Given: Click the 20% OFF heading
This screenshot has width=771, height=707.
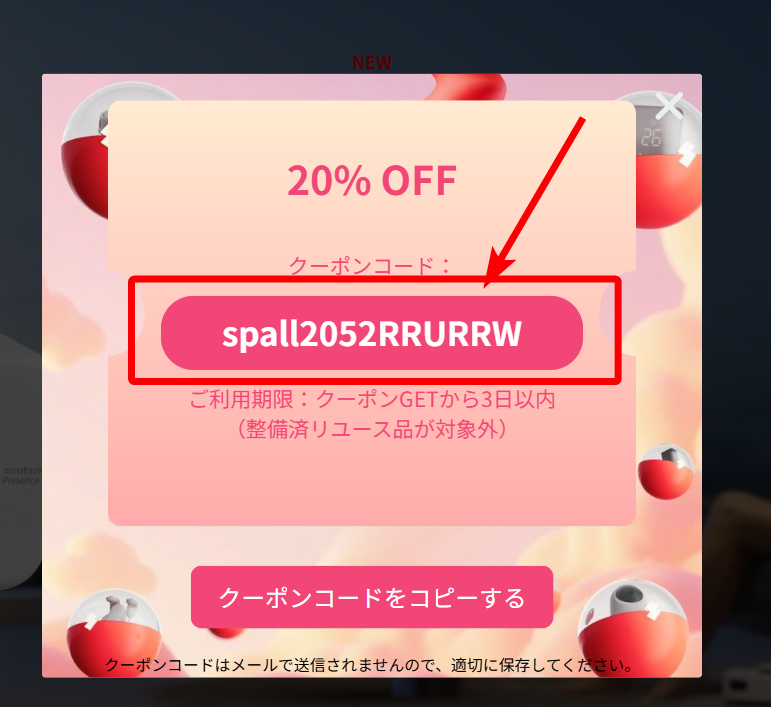Looking at the screenshot, I should point(372,180).
